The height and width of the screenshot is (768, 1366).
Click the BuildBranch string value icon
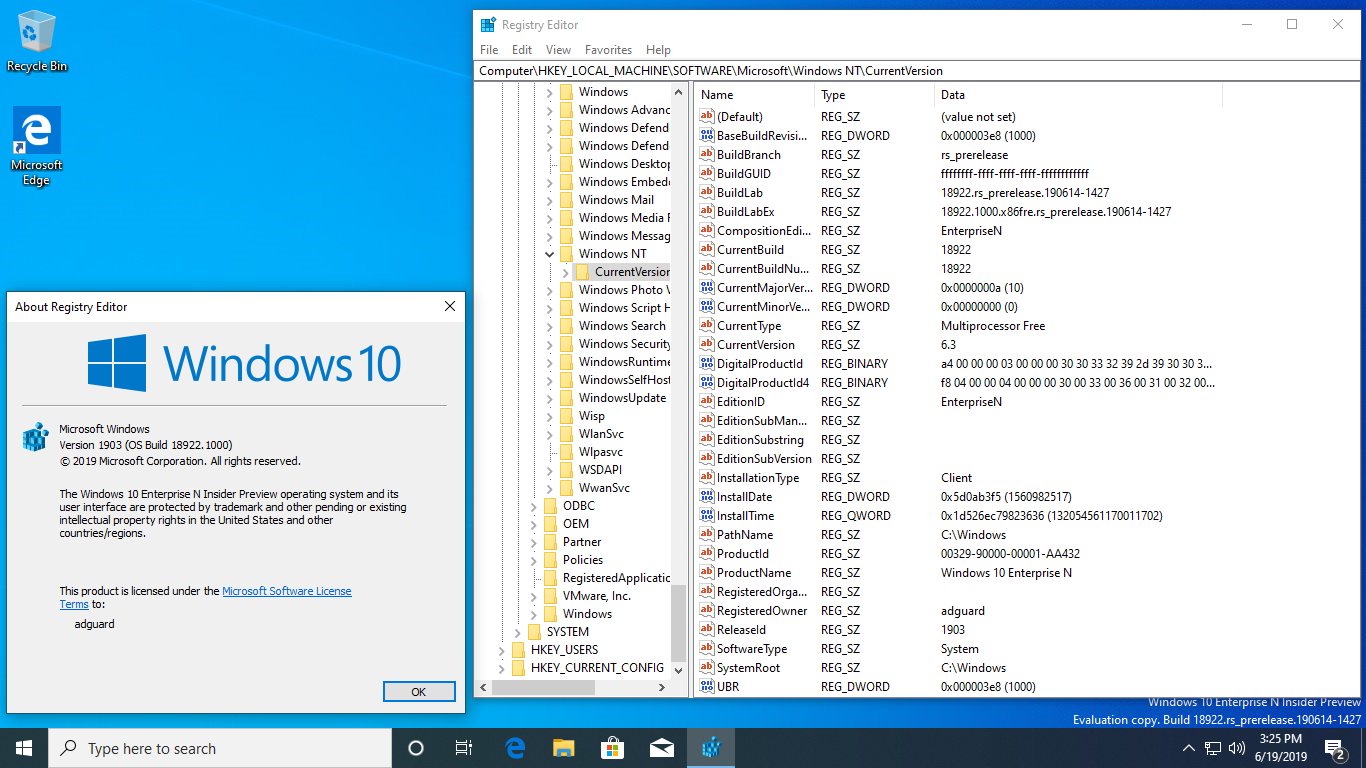[x=707, y=155]
